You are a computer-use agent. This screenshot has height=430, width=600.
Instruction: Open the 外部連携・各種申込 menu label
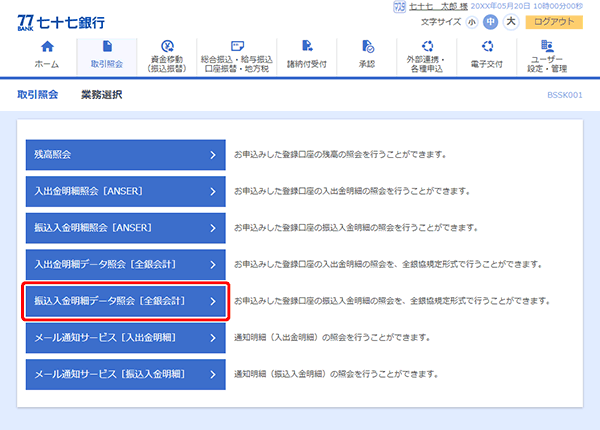tap(427, 64)
